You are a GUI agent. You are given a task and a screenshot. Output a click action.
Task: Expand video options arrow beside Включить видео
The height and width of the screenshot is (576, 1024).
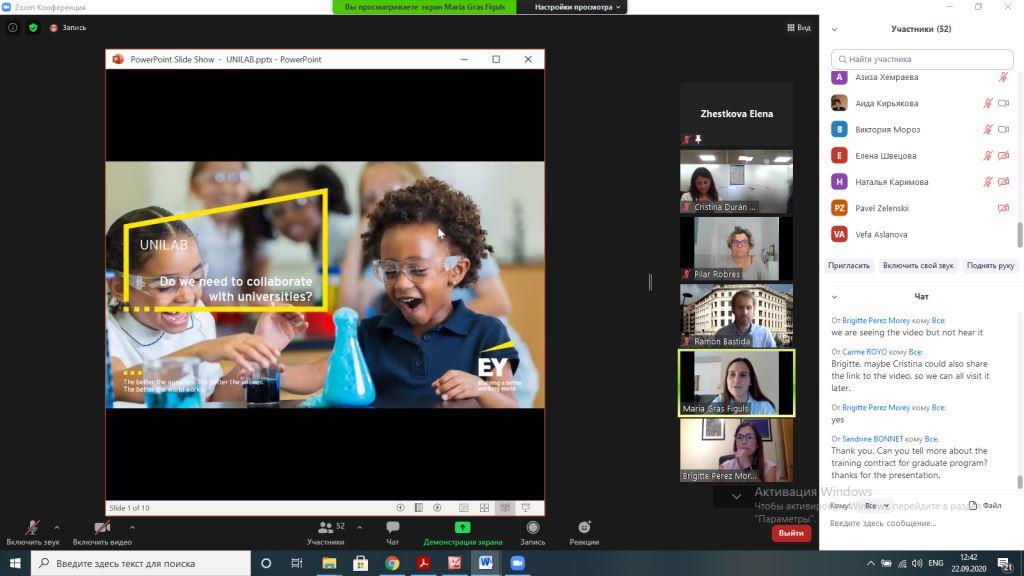[x=132, y=528]
